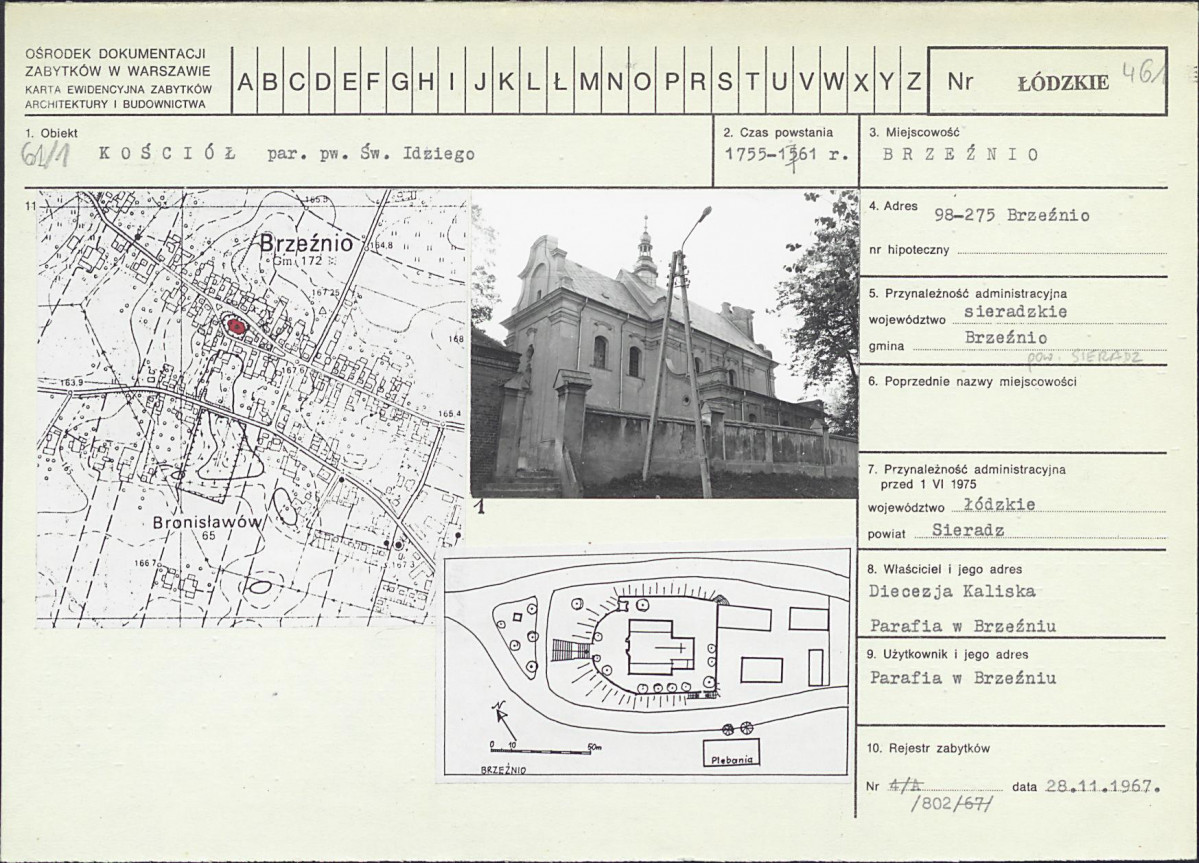Click the '8. Właściciel i jego adres' label

click(x=945, y=569)
